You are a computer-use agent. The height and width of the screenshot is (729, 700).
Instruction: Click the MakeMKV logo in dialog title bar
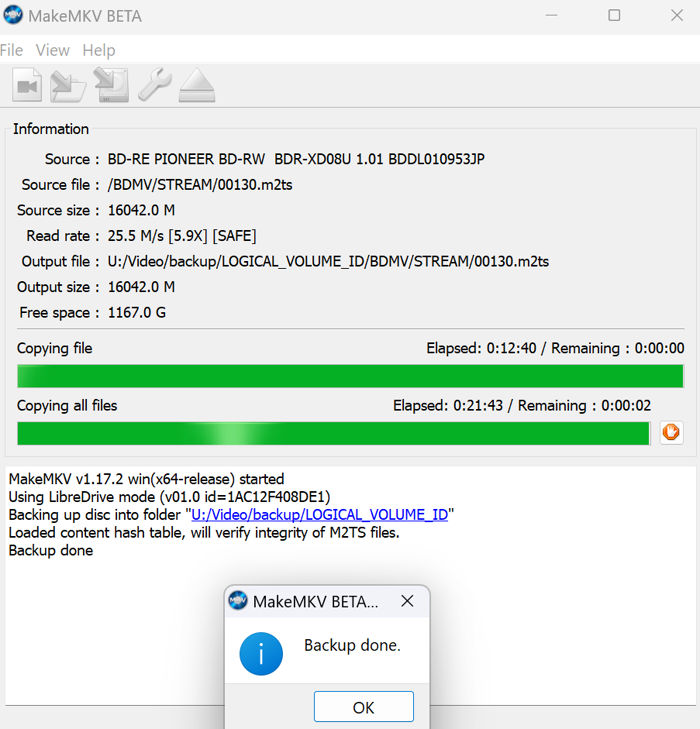[238, 601]
